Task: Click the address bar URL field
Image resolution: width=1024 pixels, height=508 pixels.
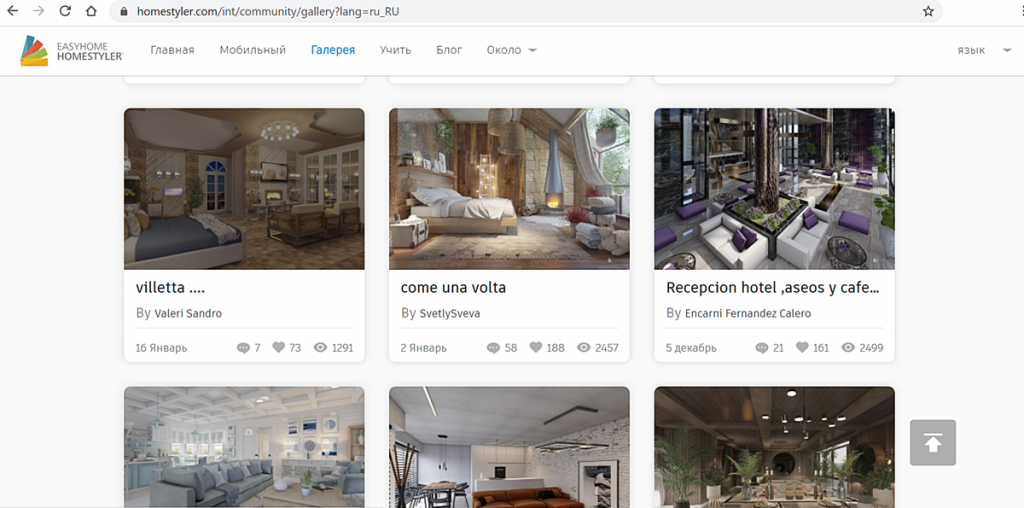Action: [500, 12]
